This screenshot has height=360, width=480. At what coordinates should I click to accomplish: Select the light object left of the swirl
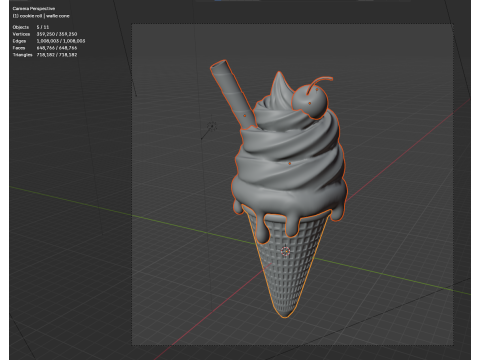(212, 126)
